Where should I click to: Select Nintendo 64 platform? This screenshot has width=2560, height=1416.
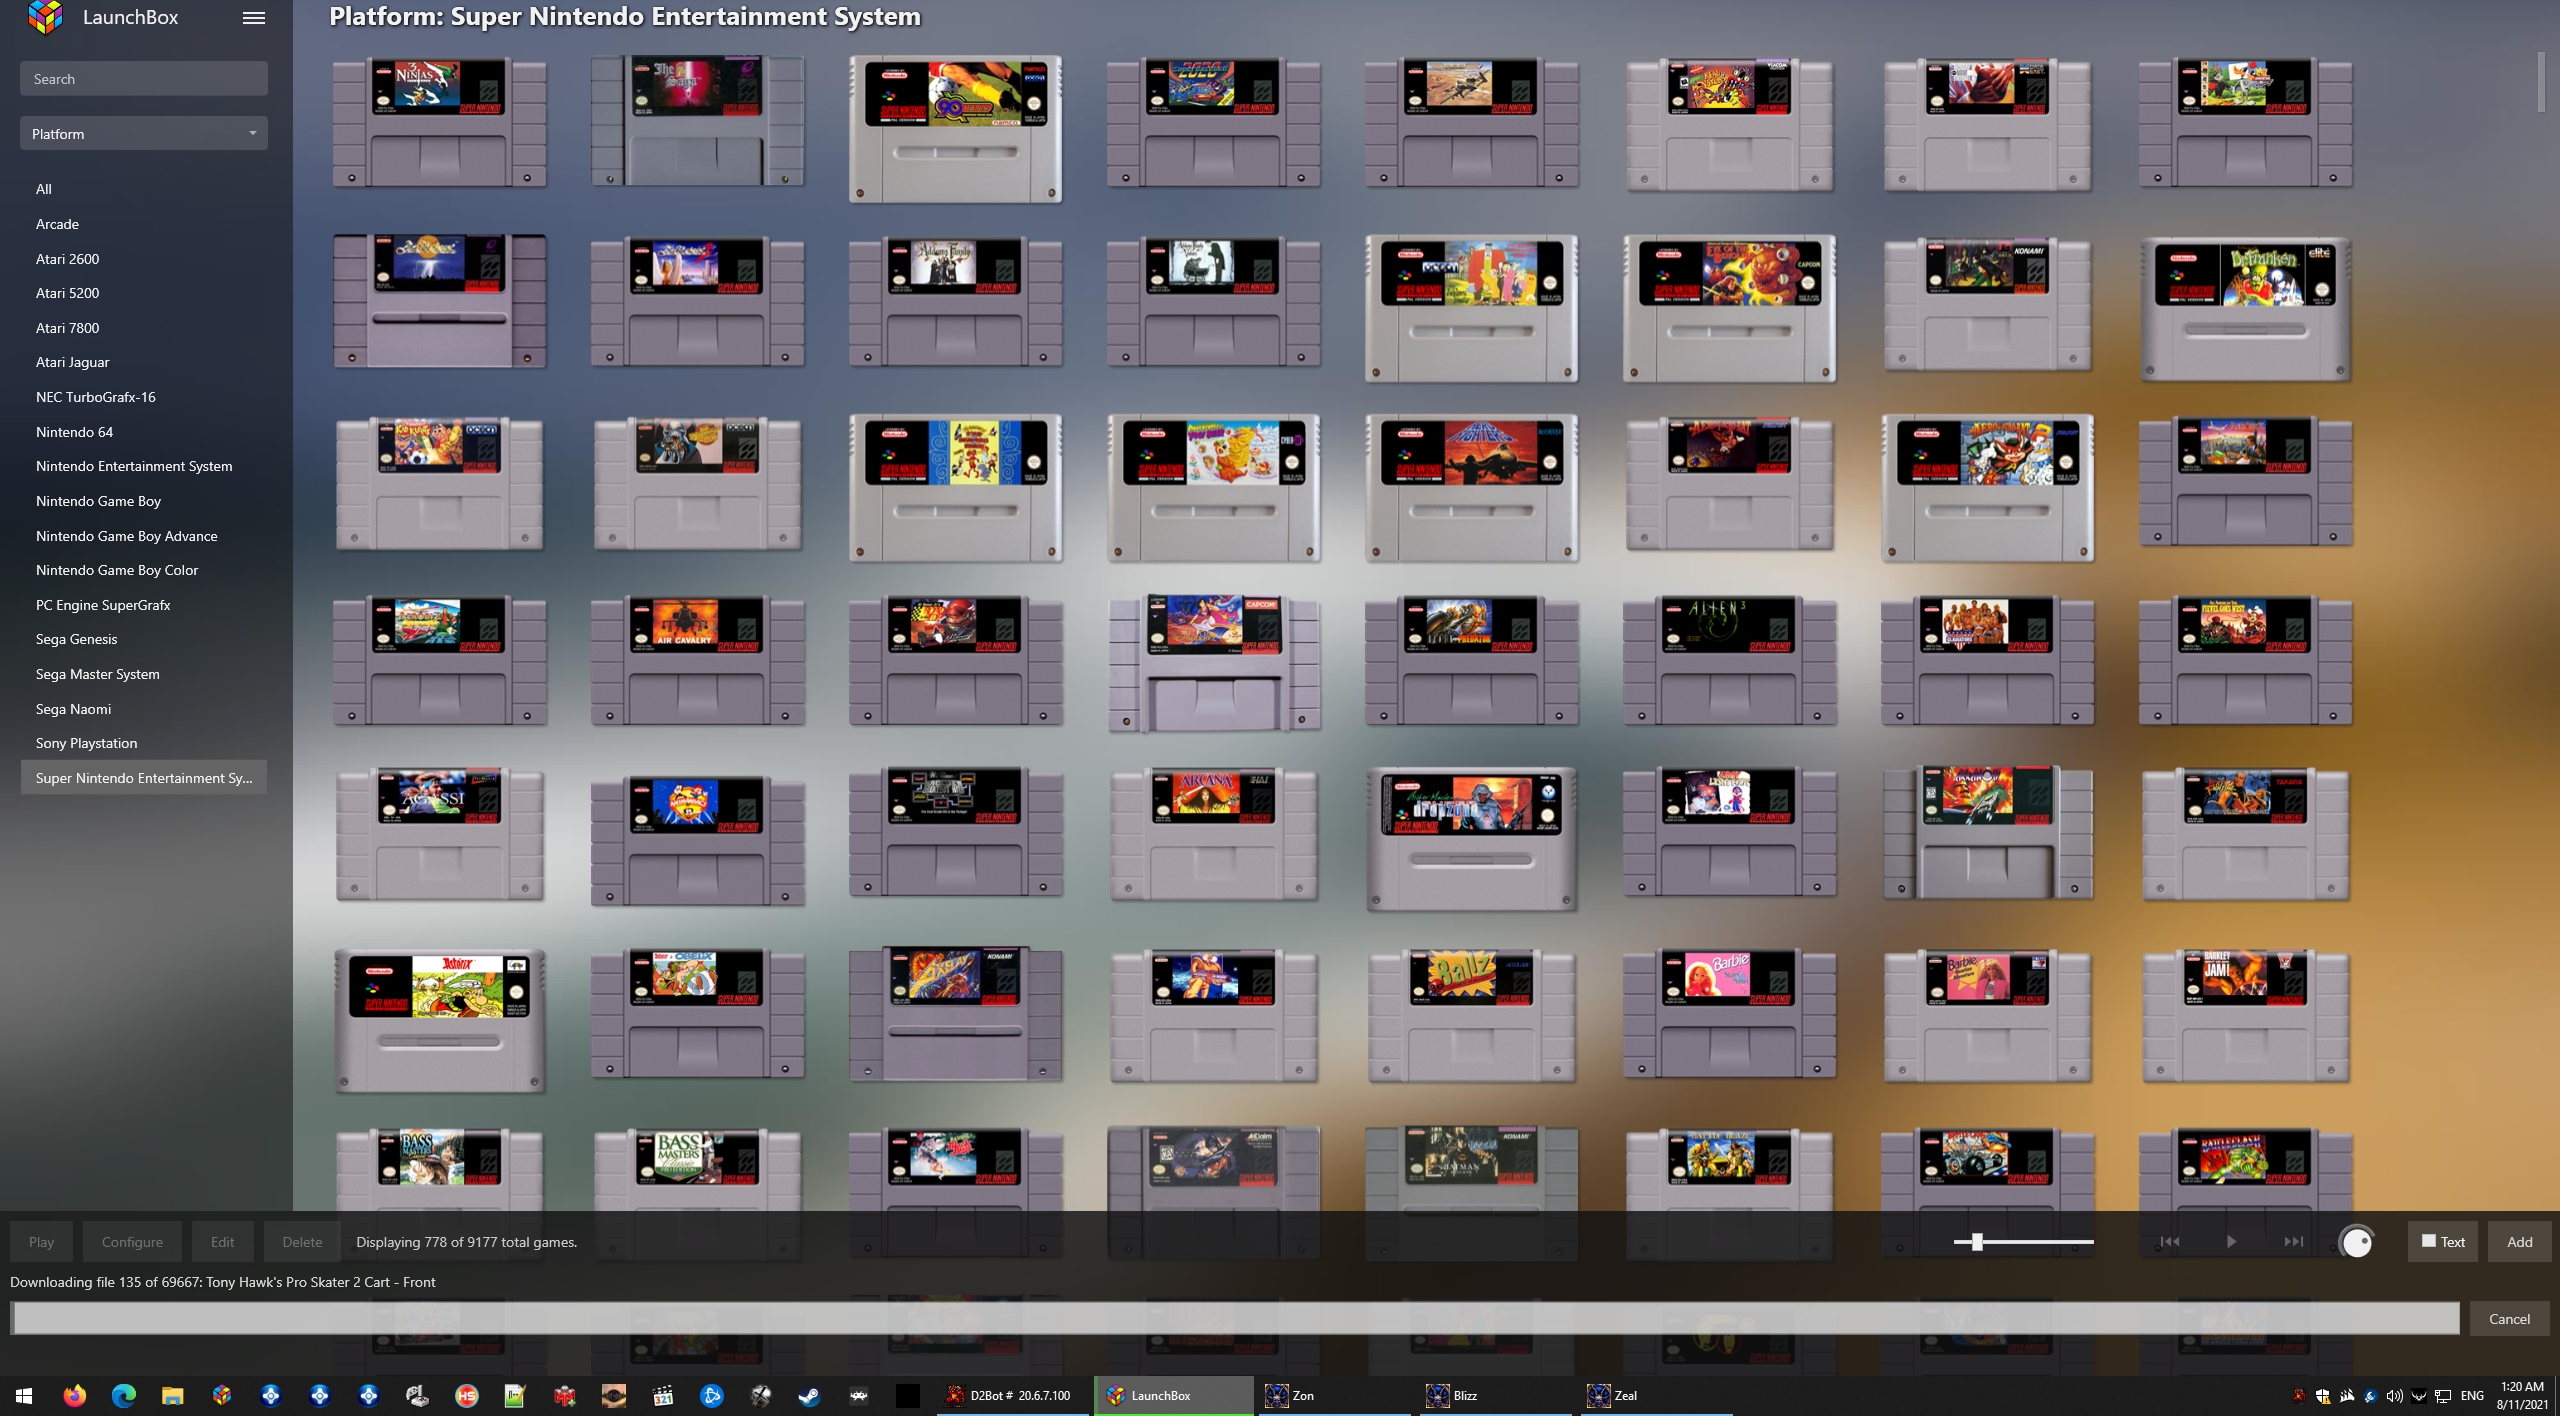pos(74,432)
